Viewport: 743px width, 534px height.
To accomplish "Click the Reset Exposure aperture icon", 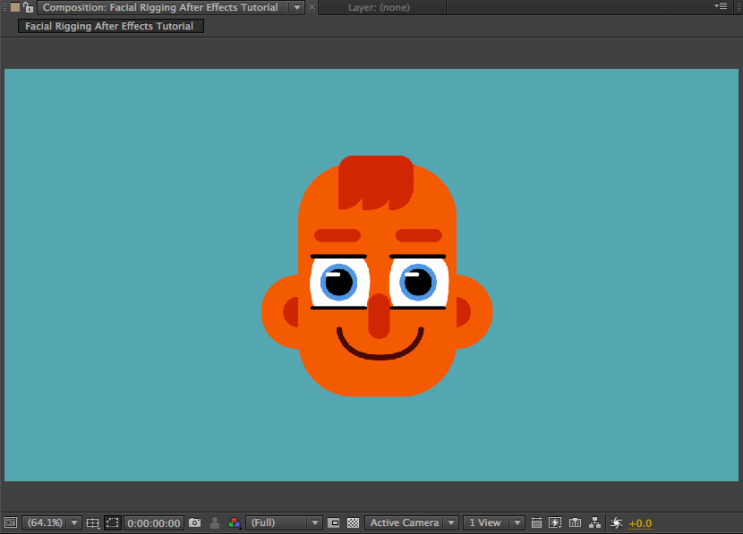I will tap(616, 523).
